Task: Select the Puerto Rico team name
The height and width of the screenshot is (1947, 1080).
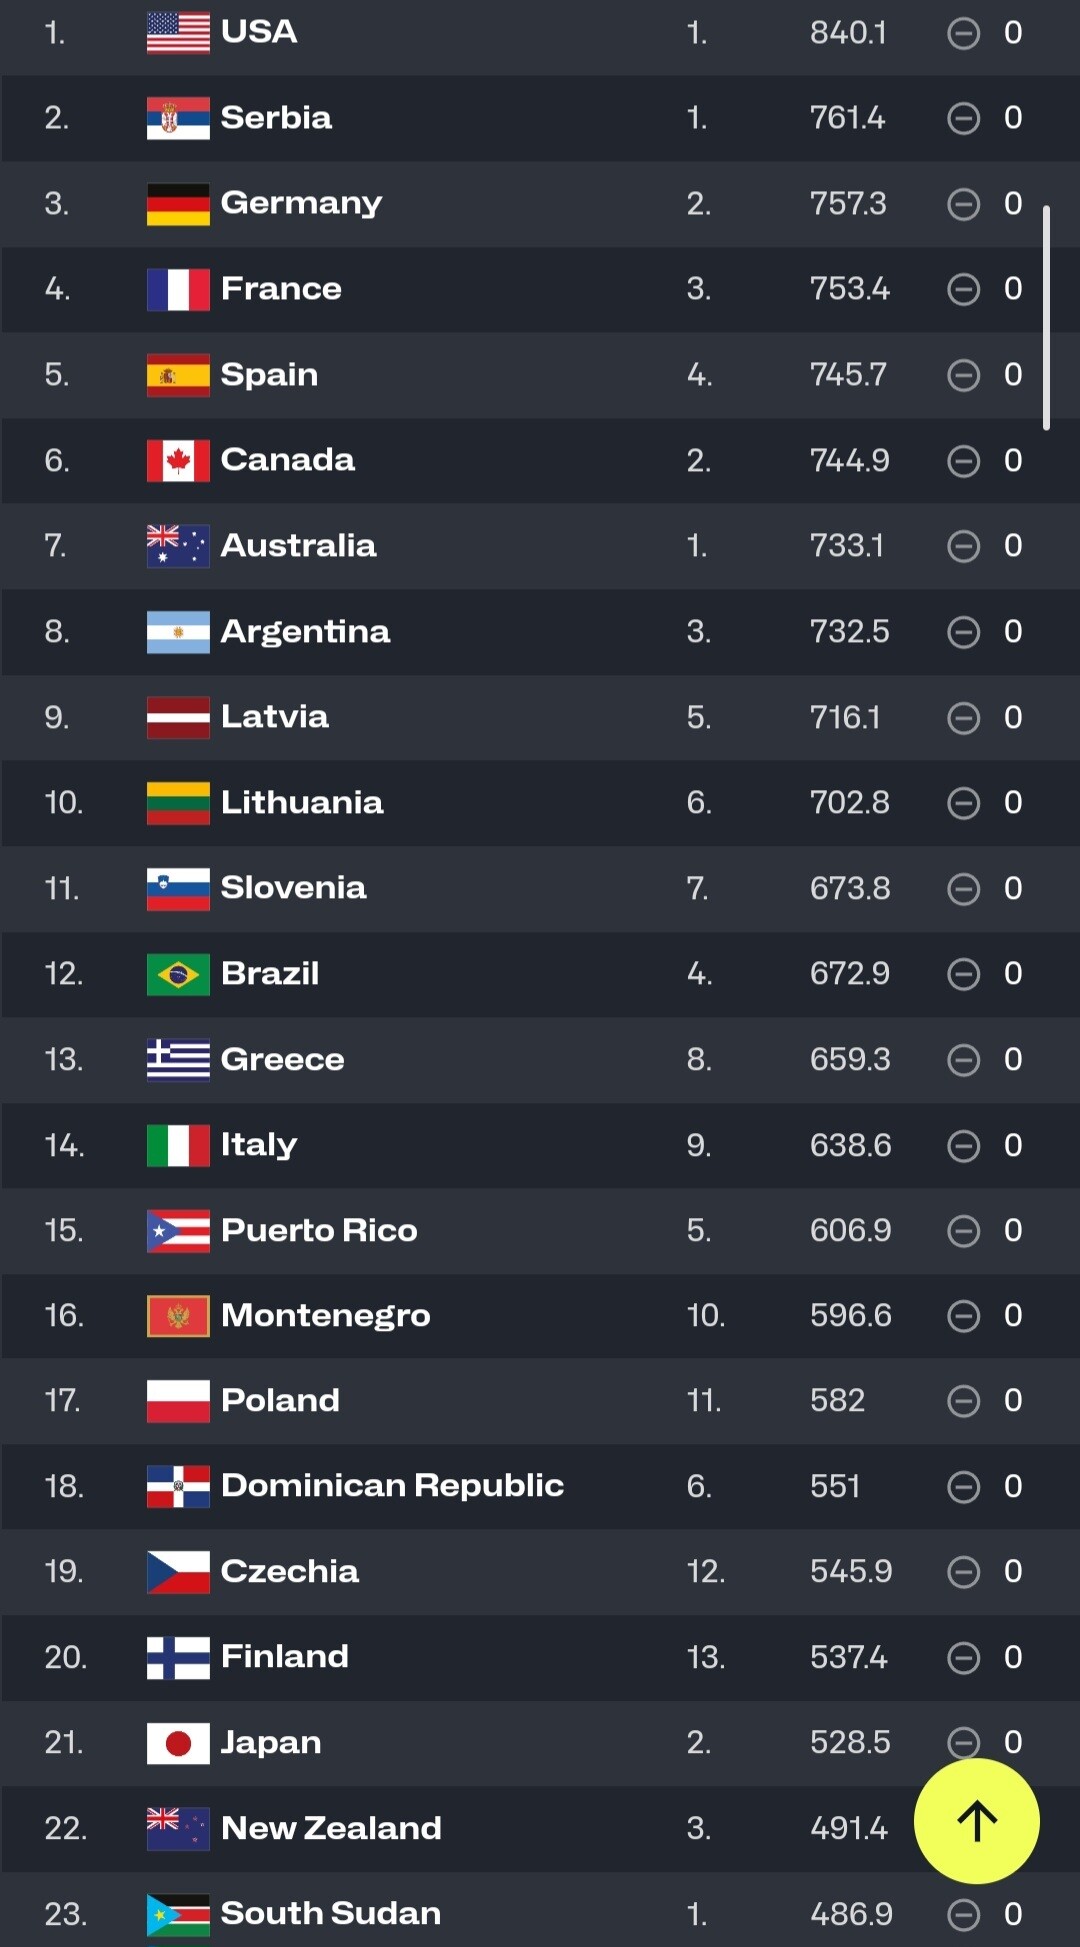Action: pyautogui.click(x=319, y=1230)
